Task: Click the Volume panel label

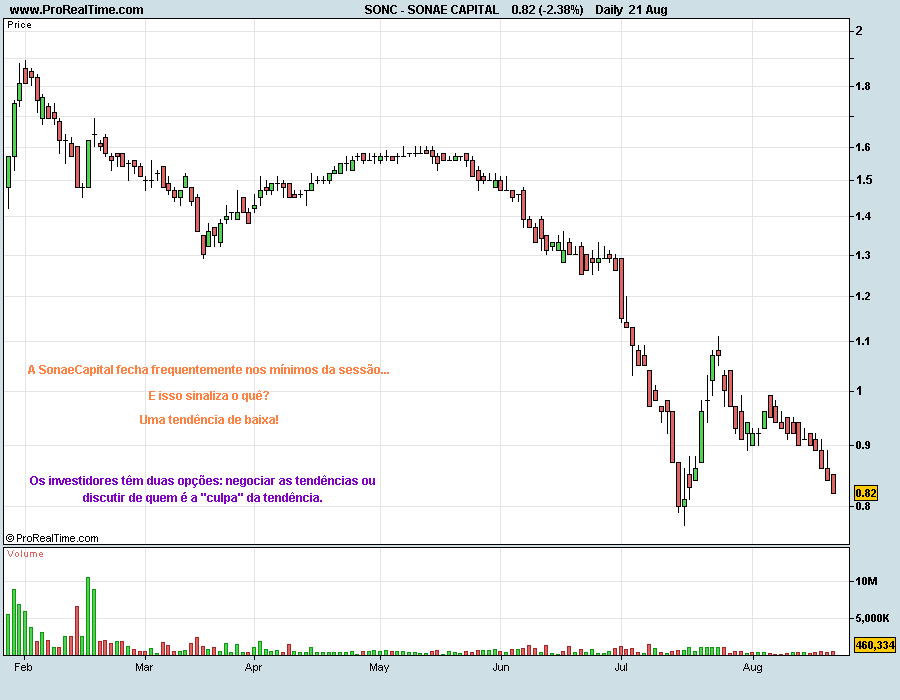Action: [x=25, y=554]
